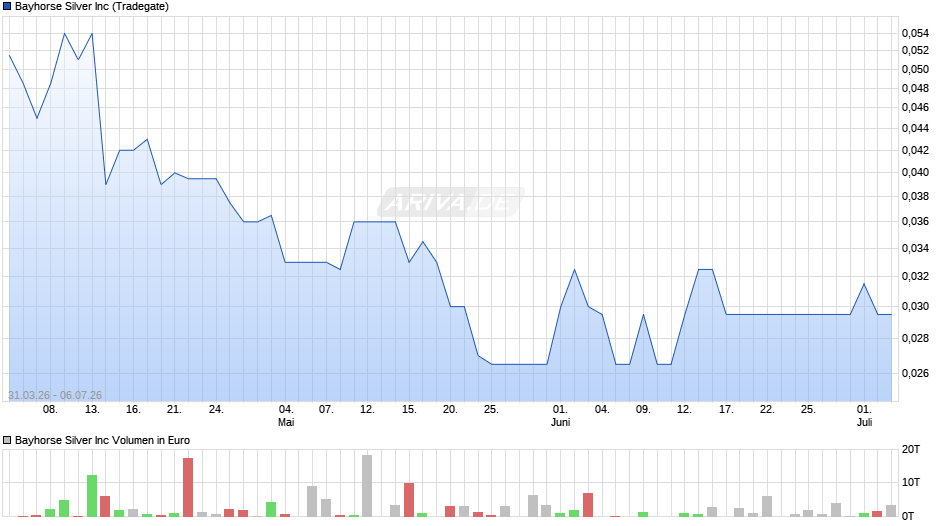
Task: Click the price axis label 0,044
Action: [915, 128]
